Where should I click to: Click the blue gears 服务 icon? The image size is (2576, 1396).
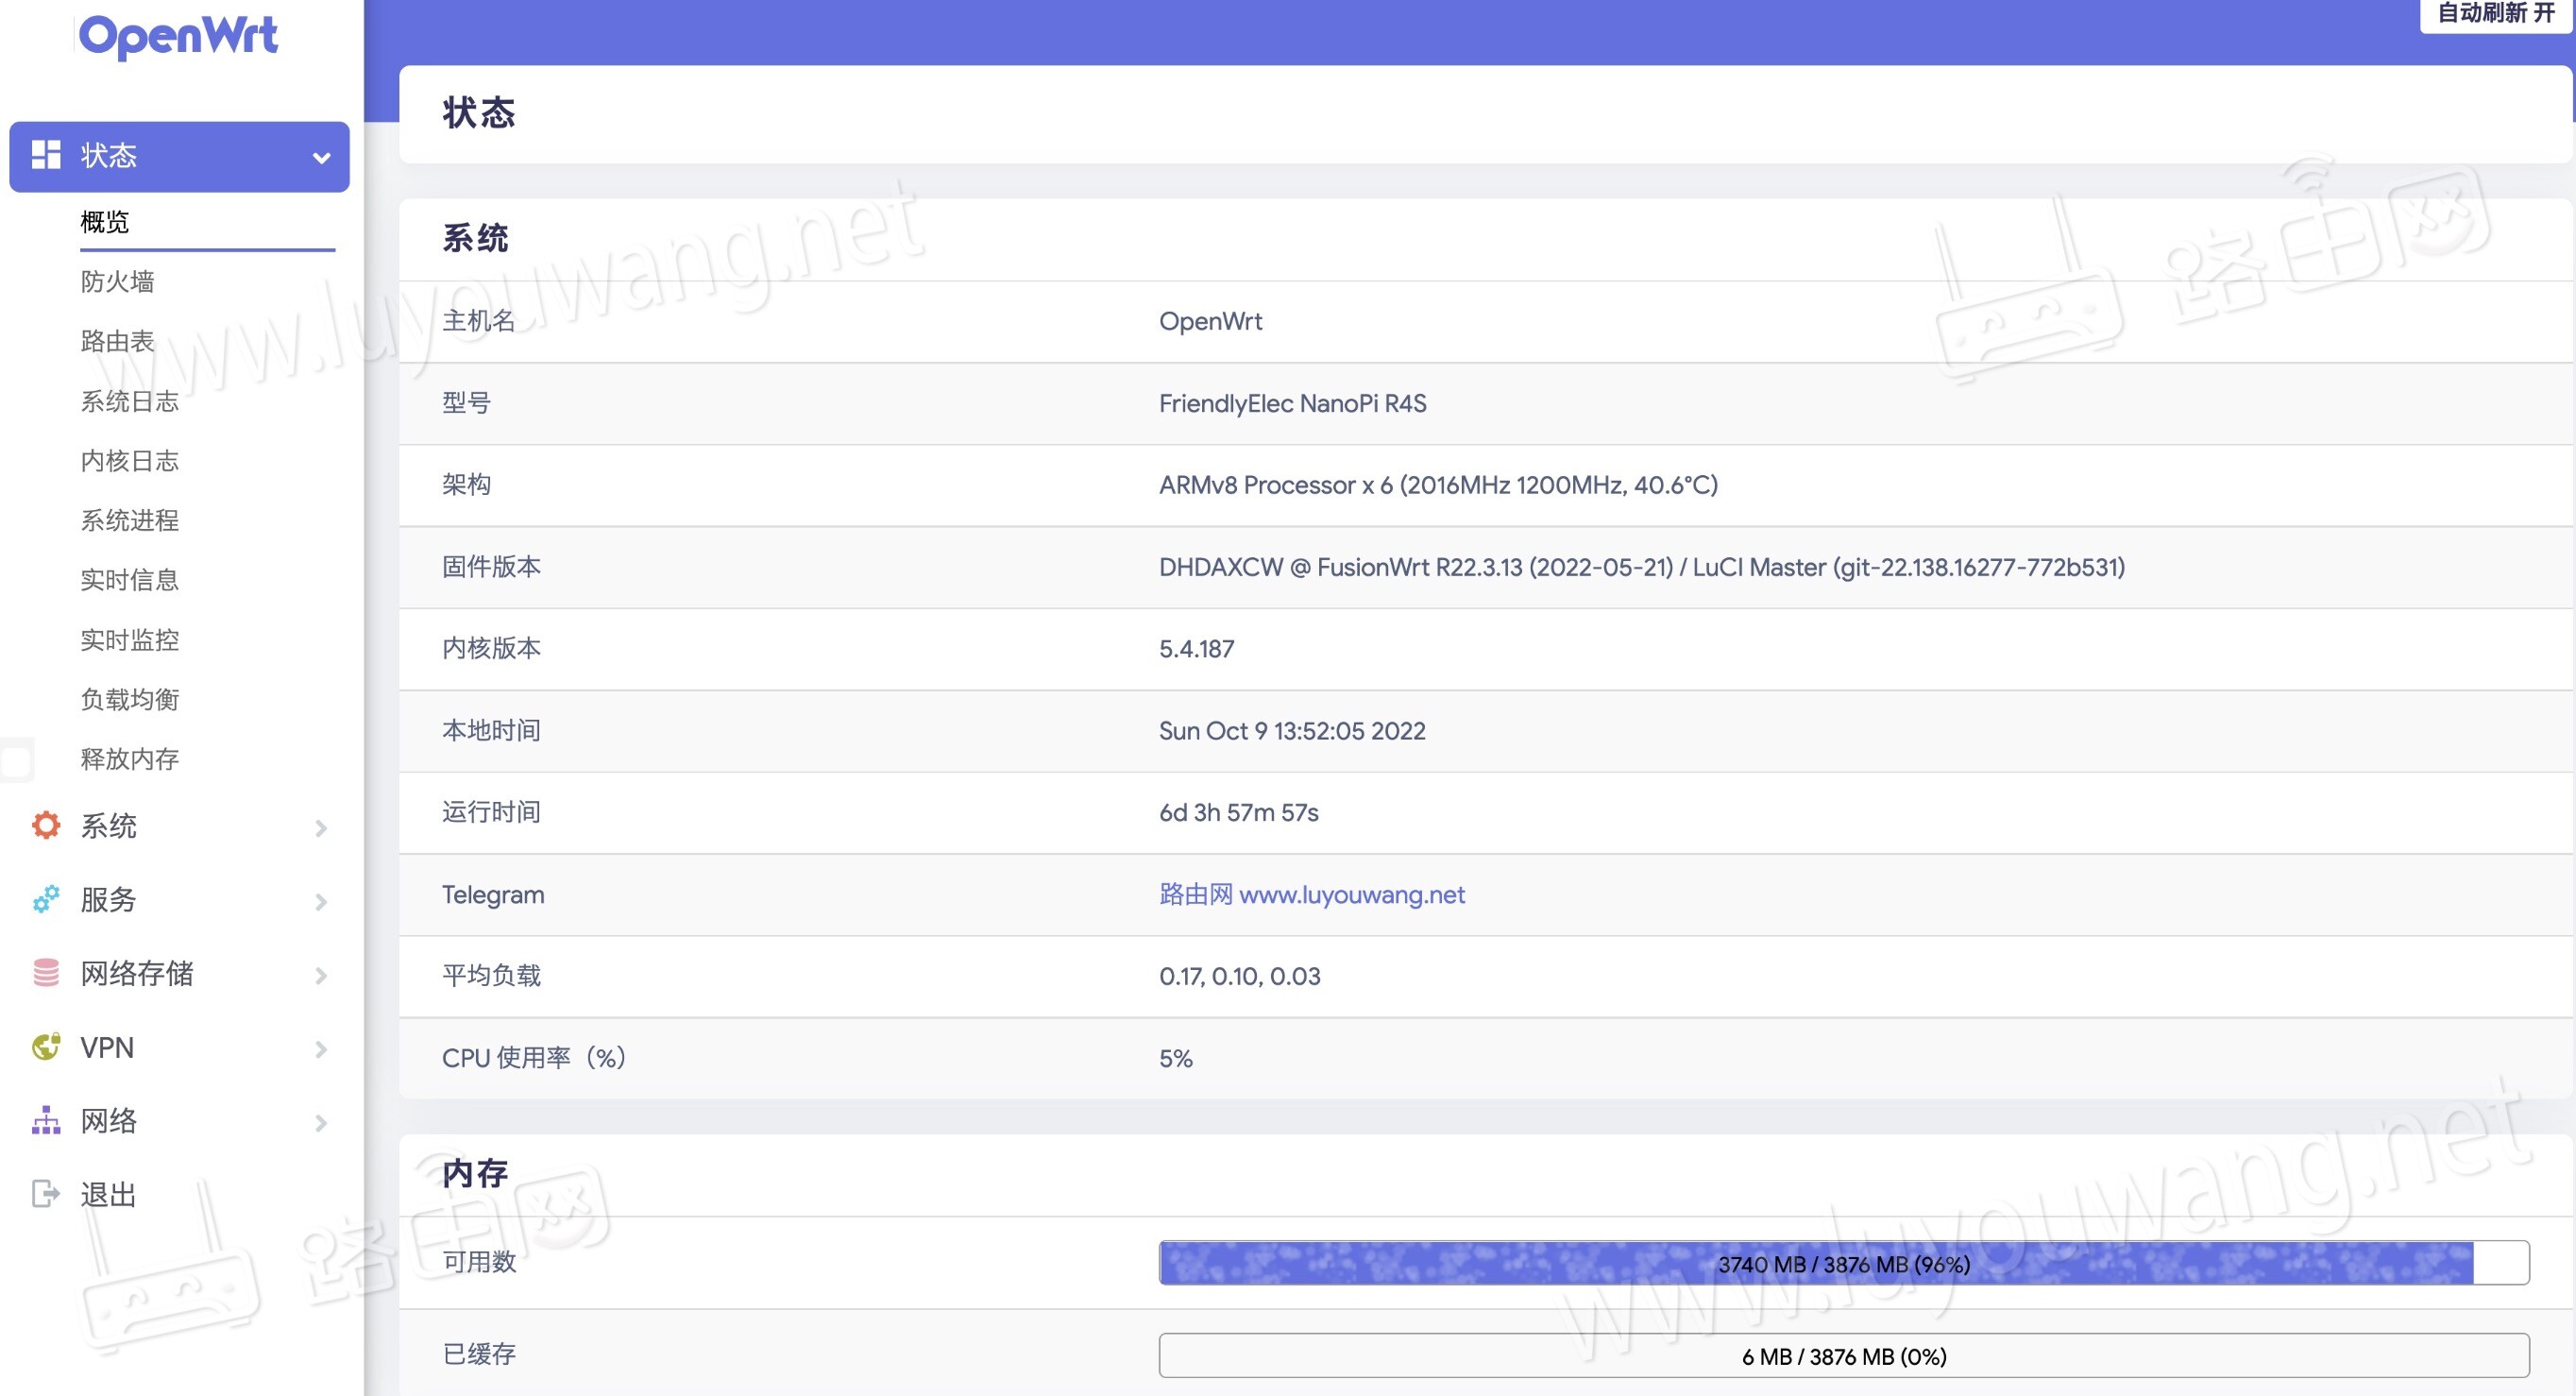46,899
